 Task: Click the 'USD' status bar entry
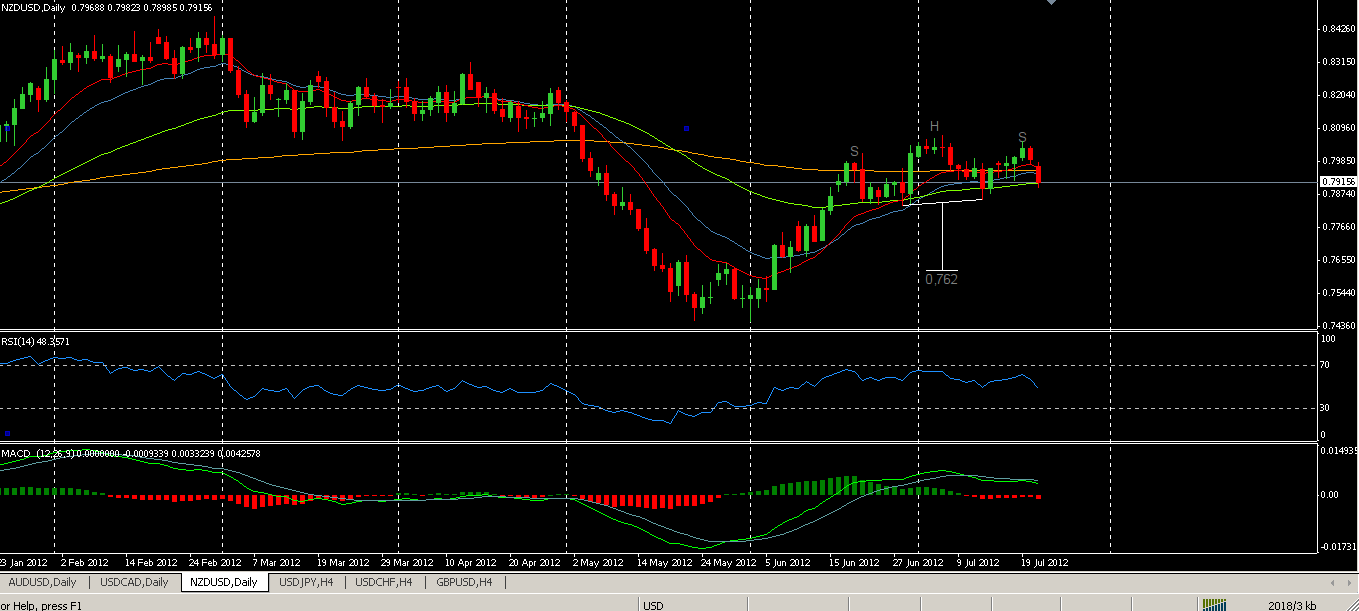coord(653,605)
